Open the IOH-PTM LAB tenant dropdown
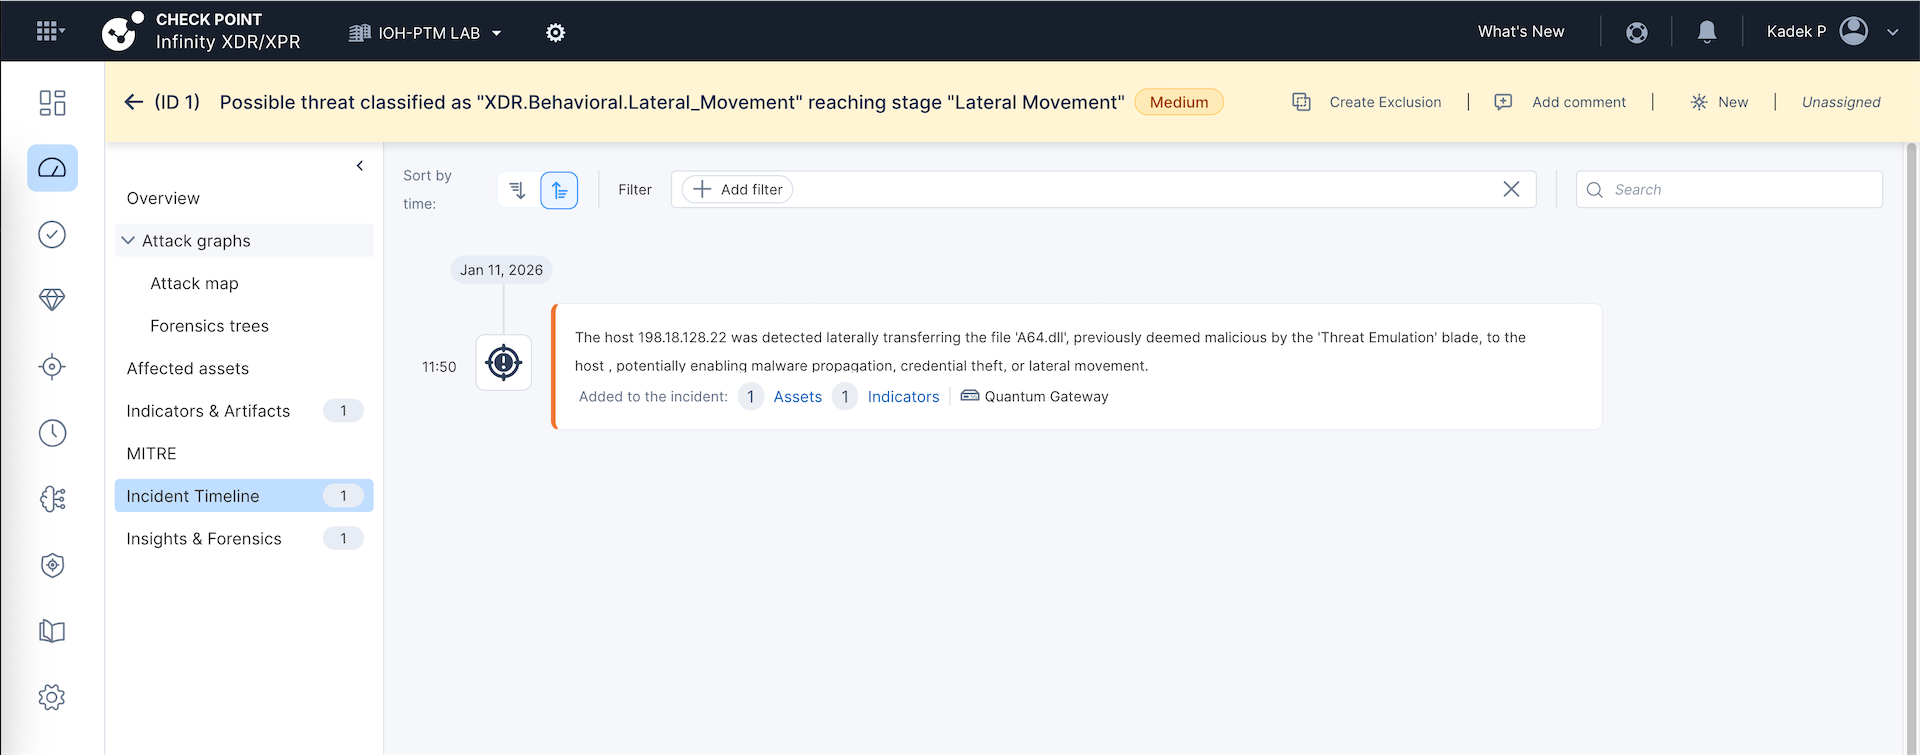The image size is (1920, 755). tap(426, 33)
